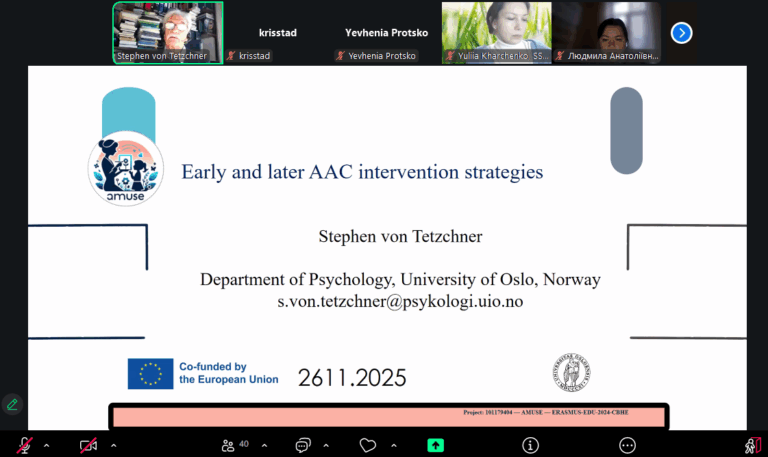Unmute the microphone
The height and width of the screenshot is (457, 768).
point(24,445)
